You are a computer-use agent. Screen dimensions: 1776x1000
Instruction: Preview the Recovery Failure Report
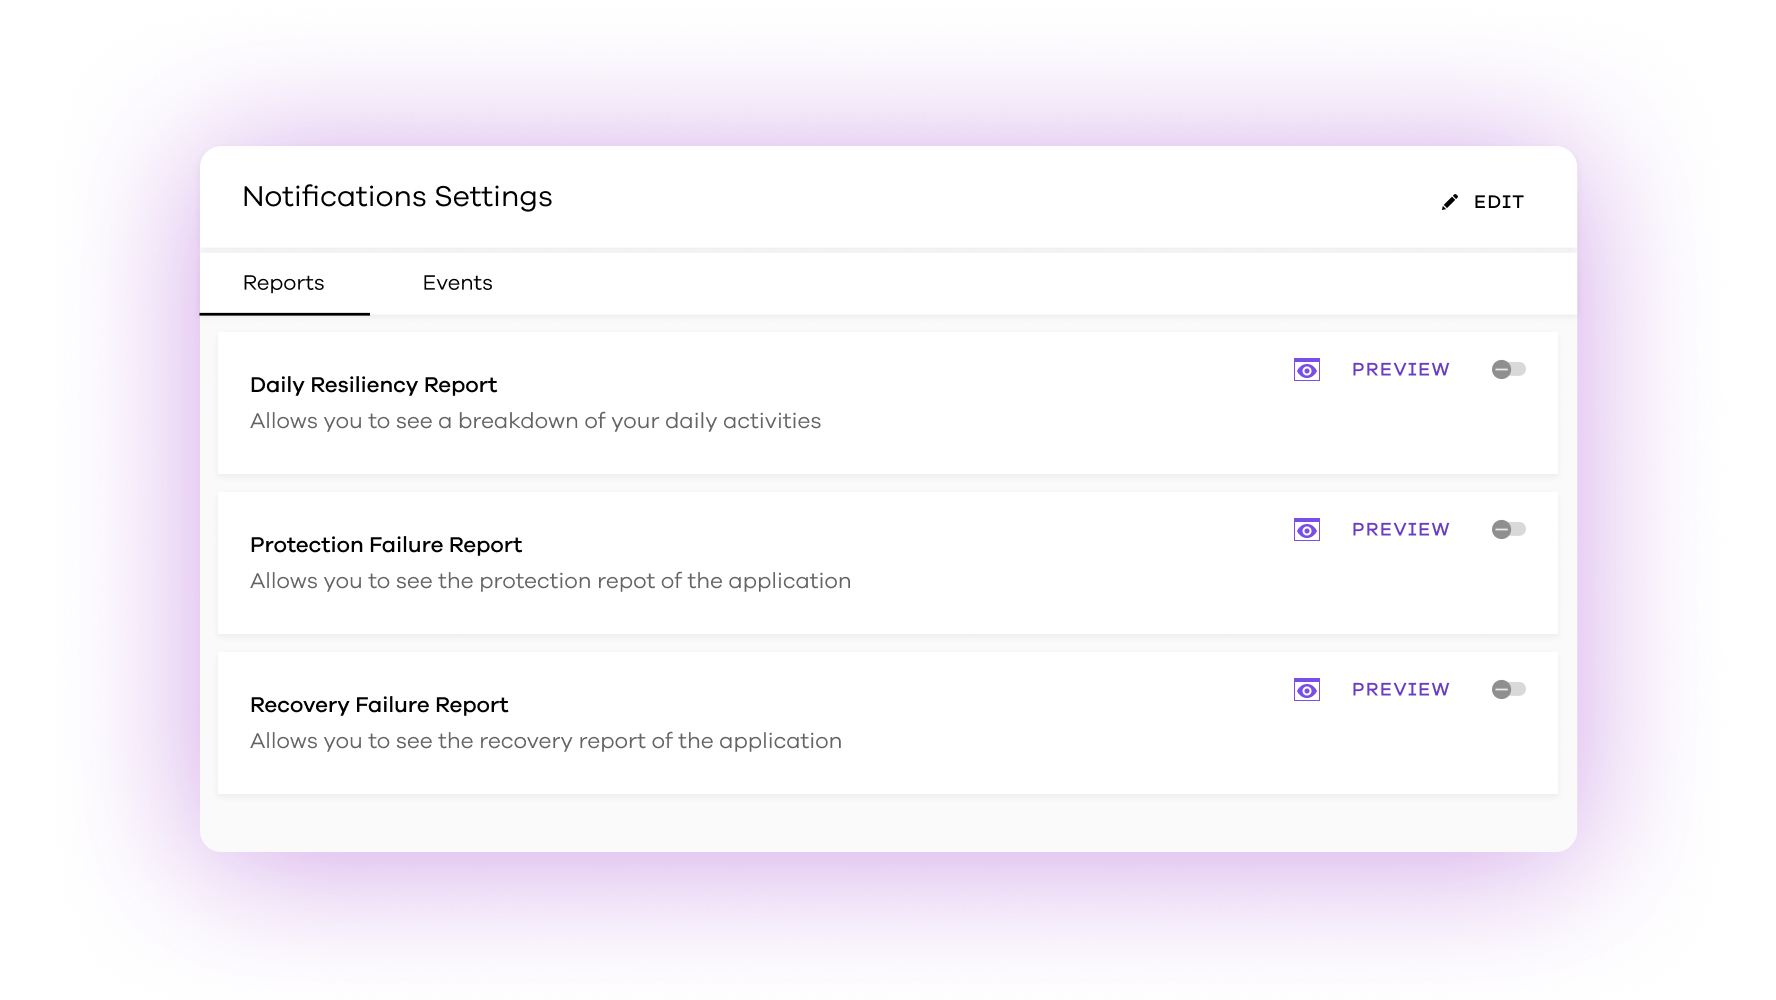click(1400, 690)
